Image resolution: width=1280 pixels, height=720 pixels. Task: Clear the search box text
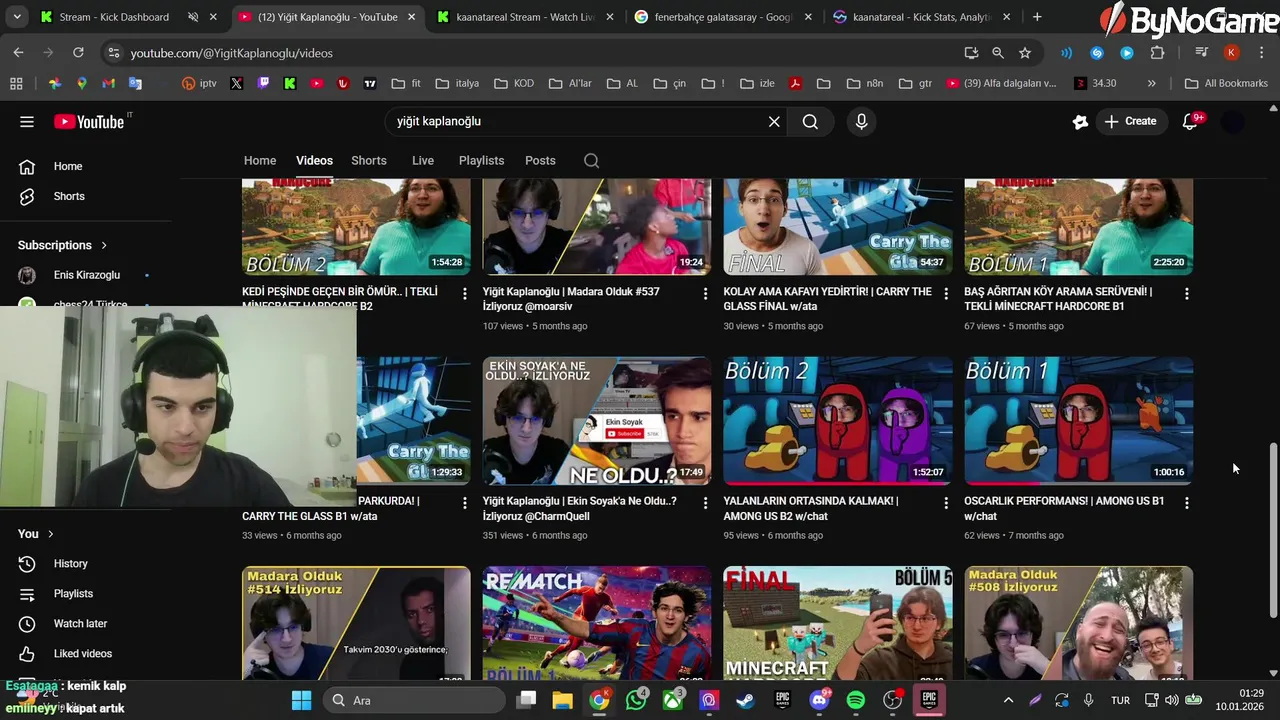point(774,122)
